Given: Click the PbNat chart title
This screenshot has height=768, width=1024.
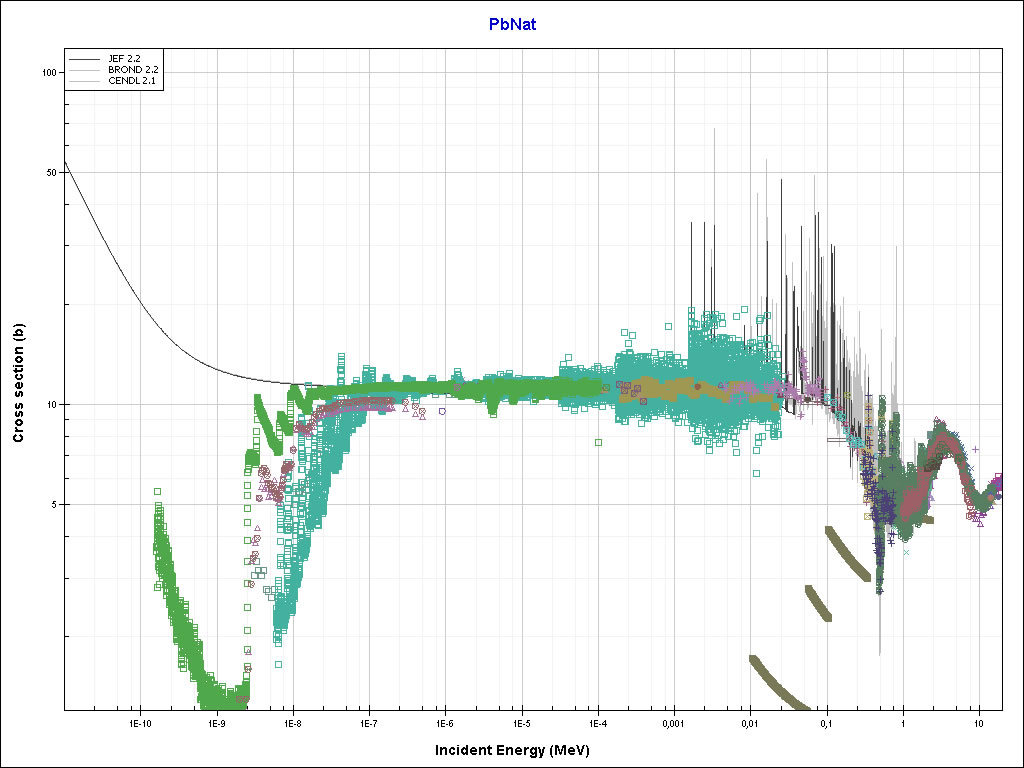Looking at the screenshot, I should (512, 24).
